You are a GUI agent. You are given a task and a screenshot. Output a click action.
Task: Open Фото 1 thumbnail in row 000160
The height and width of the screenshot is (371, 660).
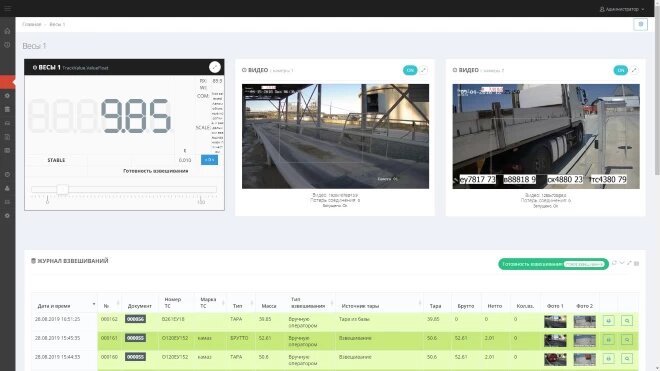click(x=555, y=359)
